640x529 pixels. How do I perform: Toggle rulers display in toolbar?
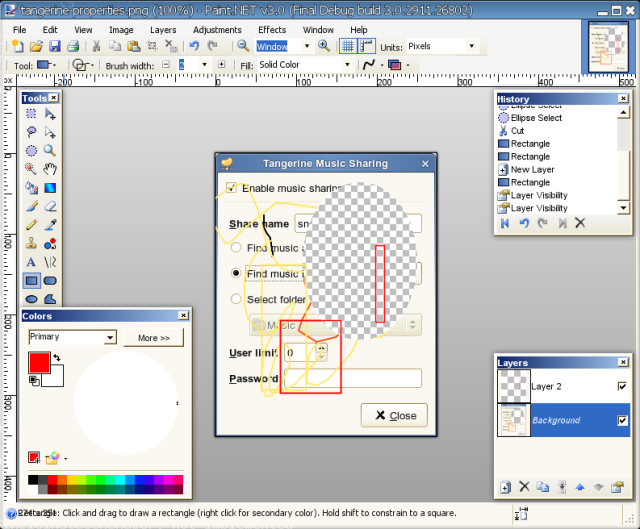coord(367,46)
